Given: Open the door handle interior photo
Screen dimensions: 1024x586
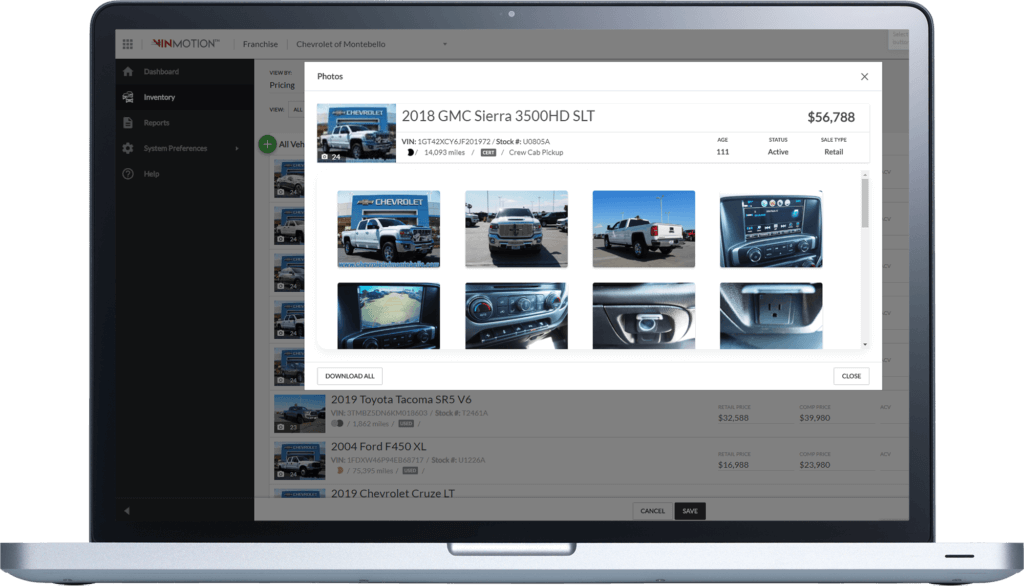Looking at the screenshot, I should coord(643,316).
